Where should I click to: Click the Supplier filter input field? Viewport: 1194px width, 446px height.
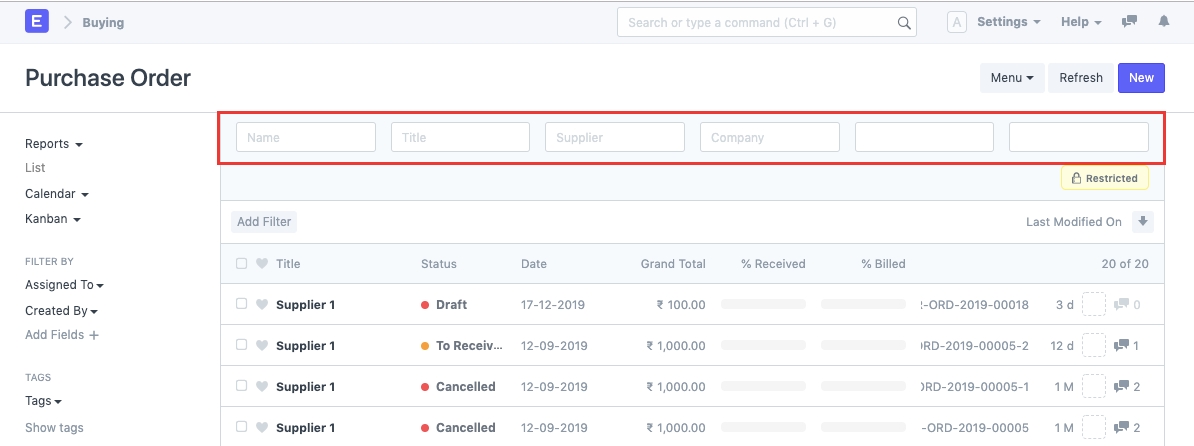(x=614, y=137)
